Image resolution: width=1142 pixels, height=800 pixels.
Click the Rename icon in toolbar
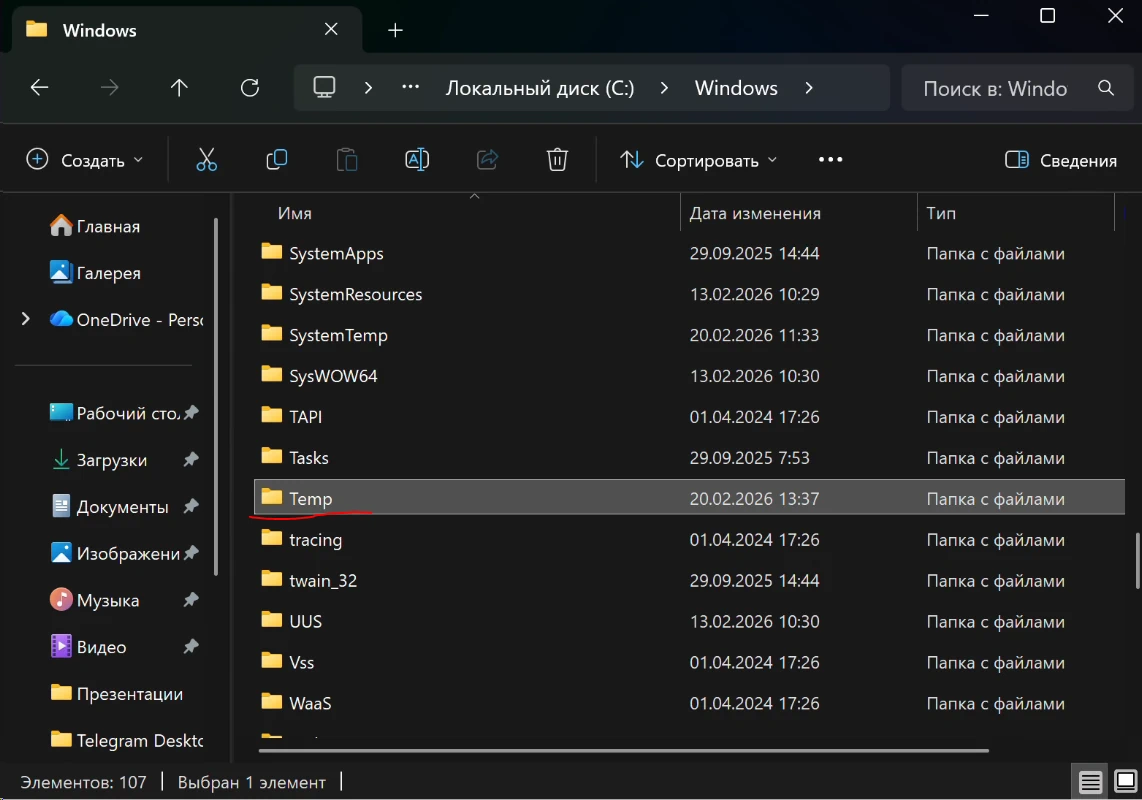[417, 160]
